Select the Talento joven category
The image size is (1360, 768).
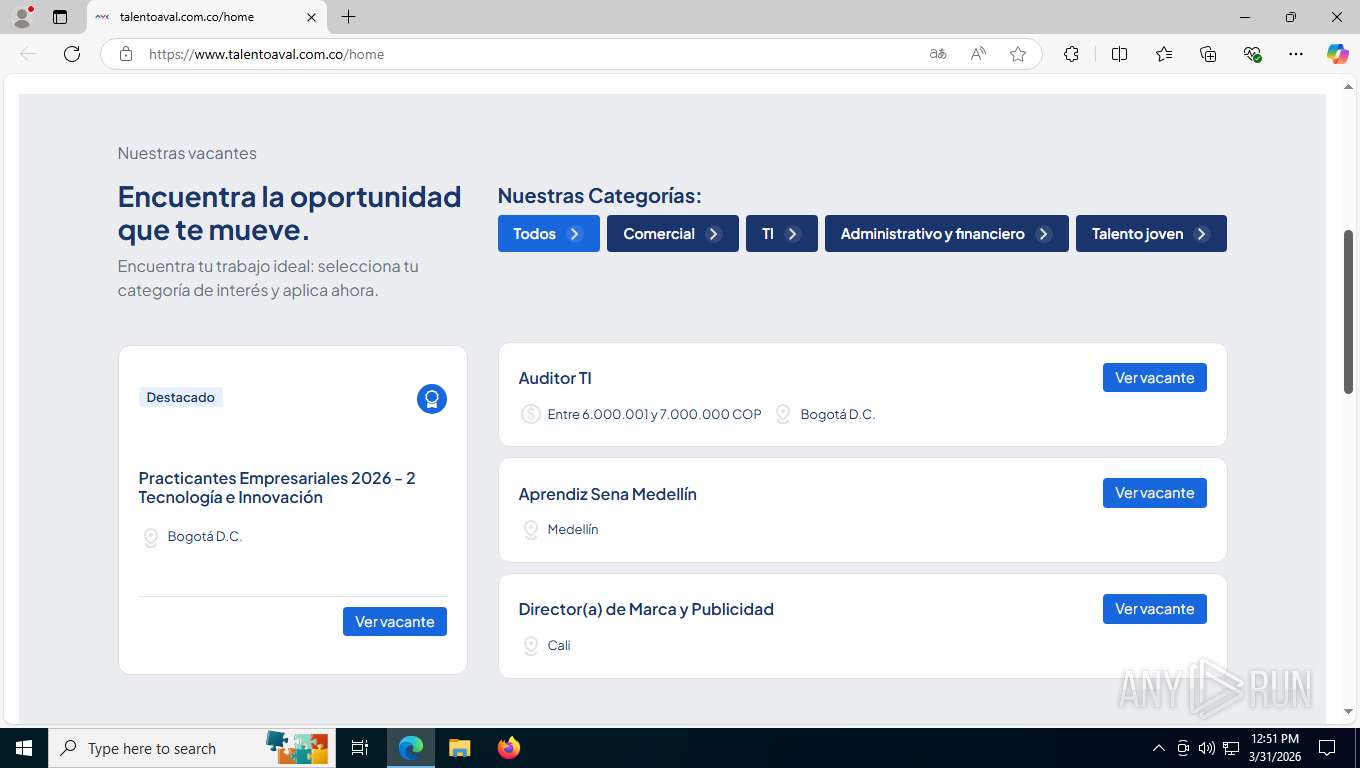[x=1151, y=234]
